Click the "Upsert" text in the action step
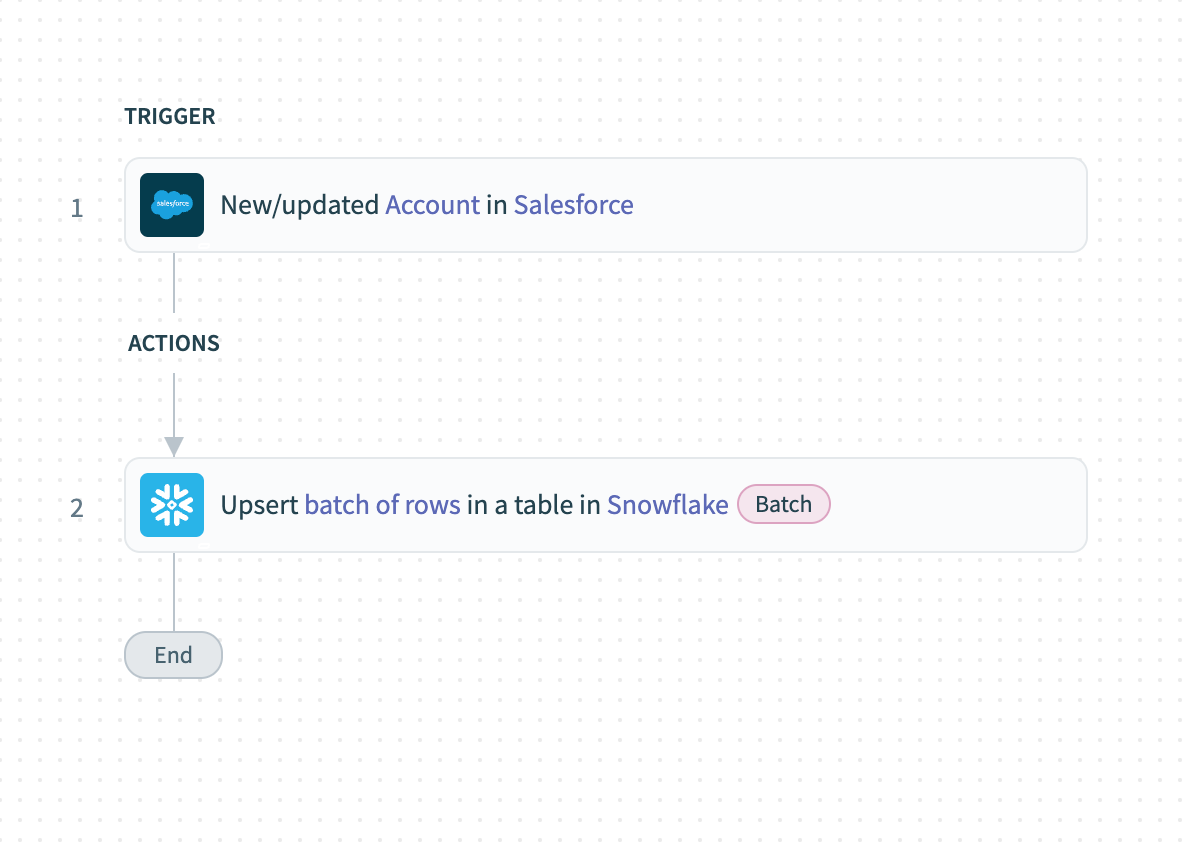 coord(259,505)
